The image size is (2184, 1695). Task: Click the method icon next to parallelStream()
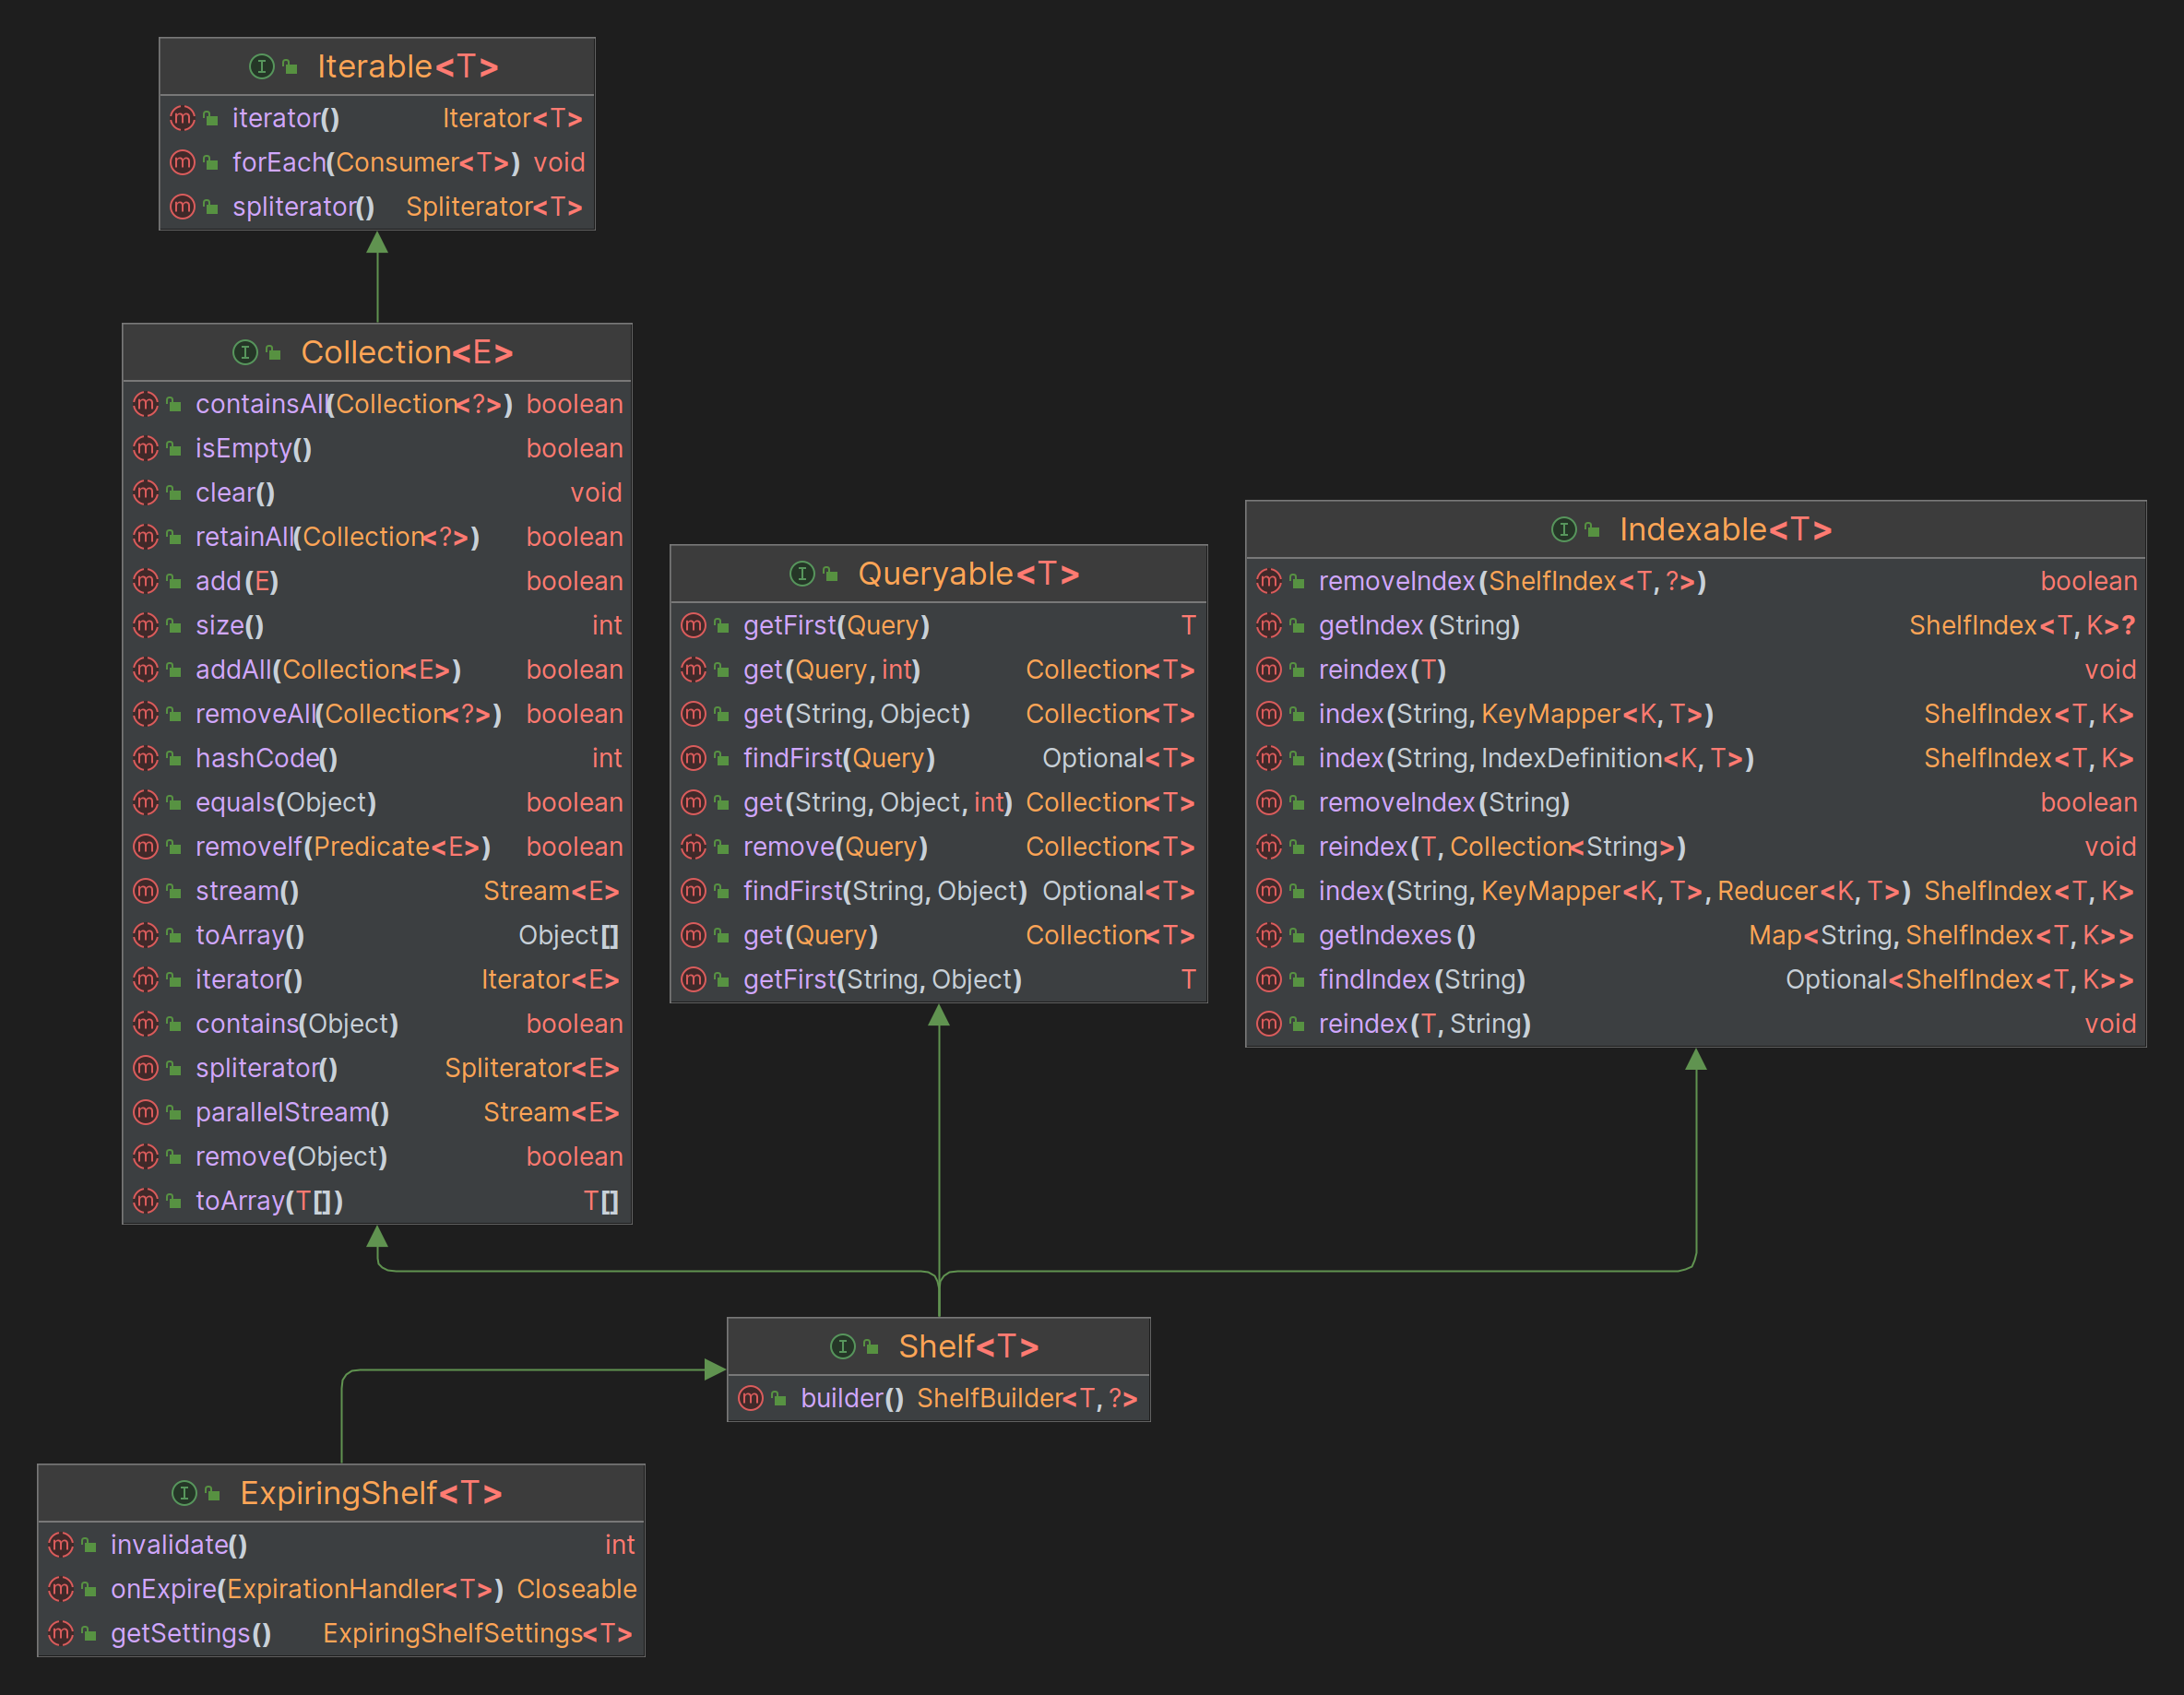(146, 1113)
